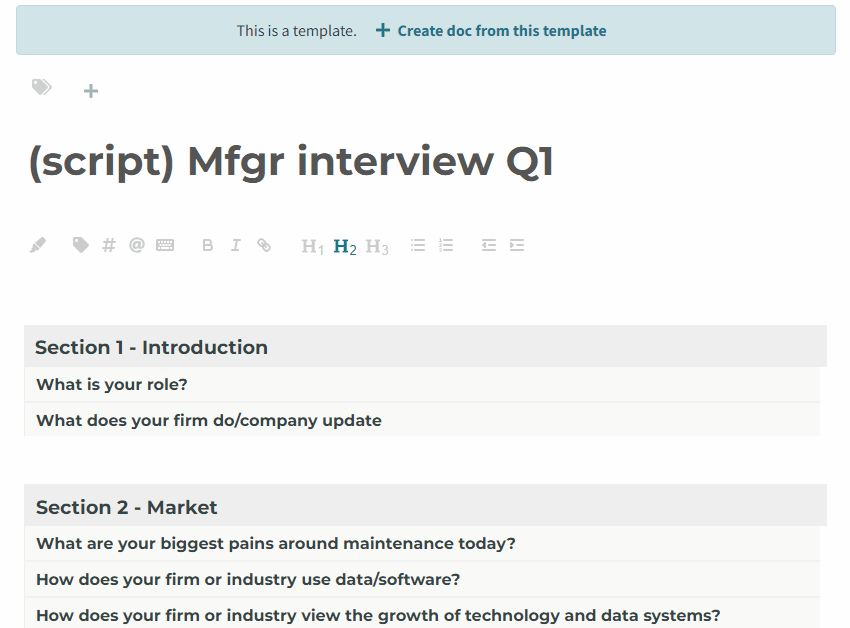Click the tag icon in formatting toolbar

(x=81, y=245)
